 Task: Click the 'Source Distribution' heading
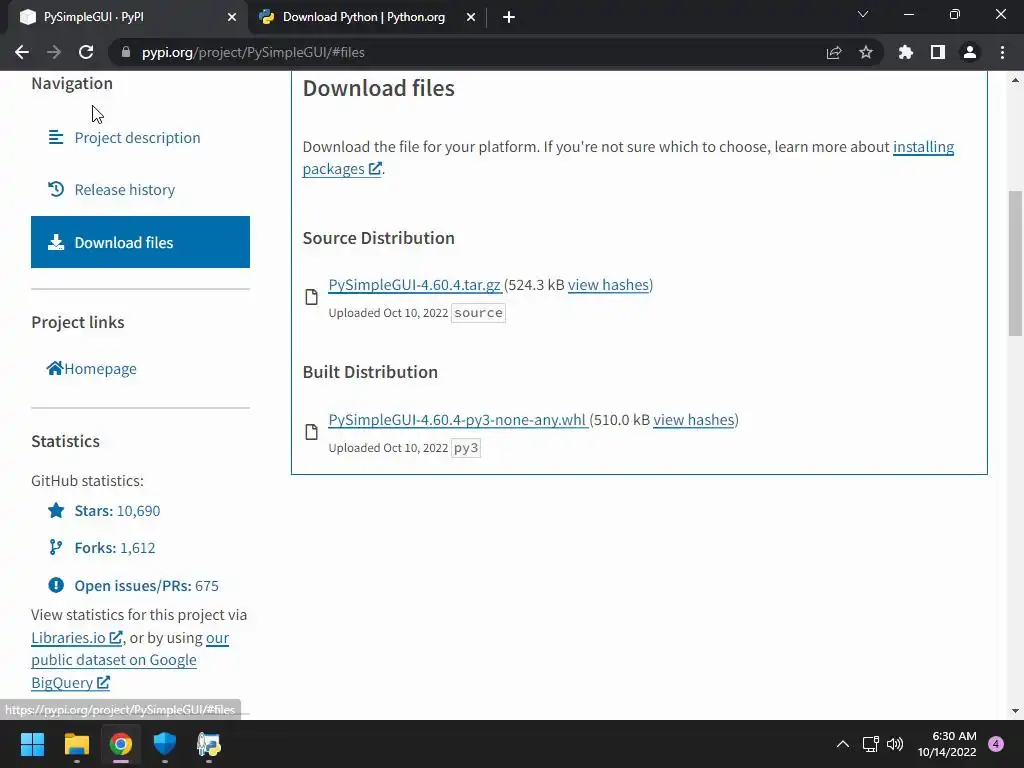(x=379, y=238)
